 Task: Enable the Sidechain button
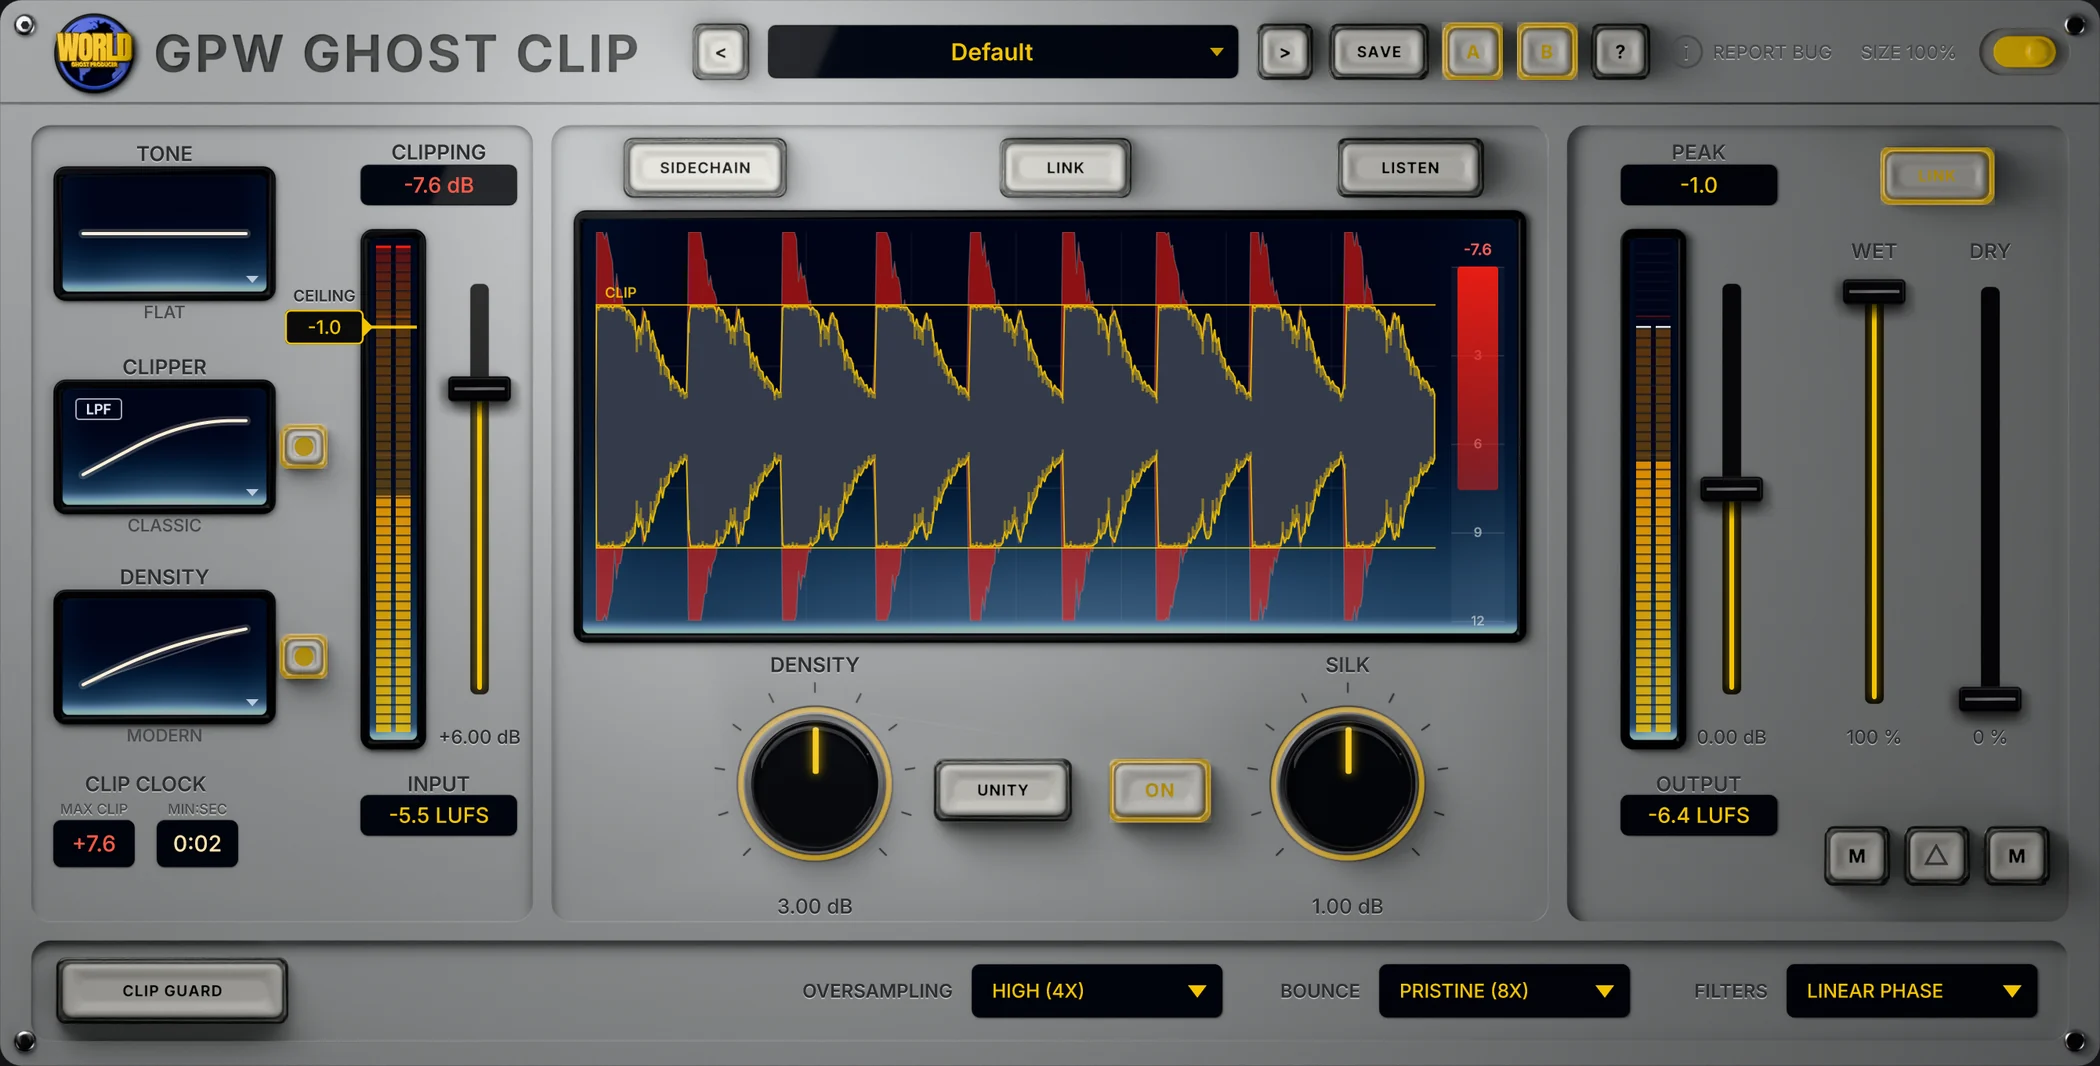point(705,168)
